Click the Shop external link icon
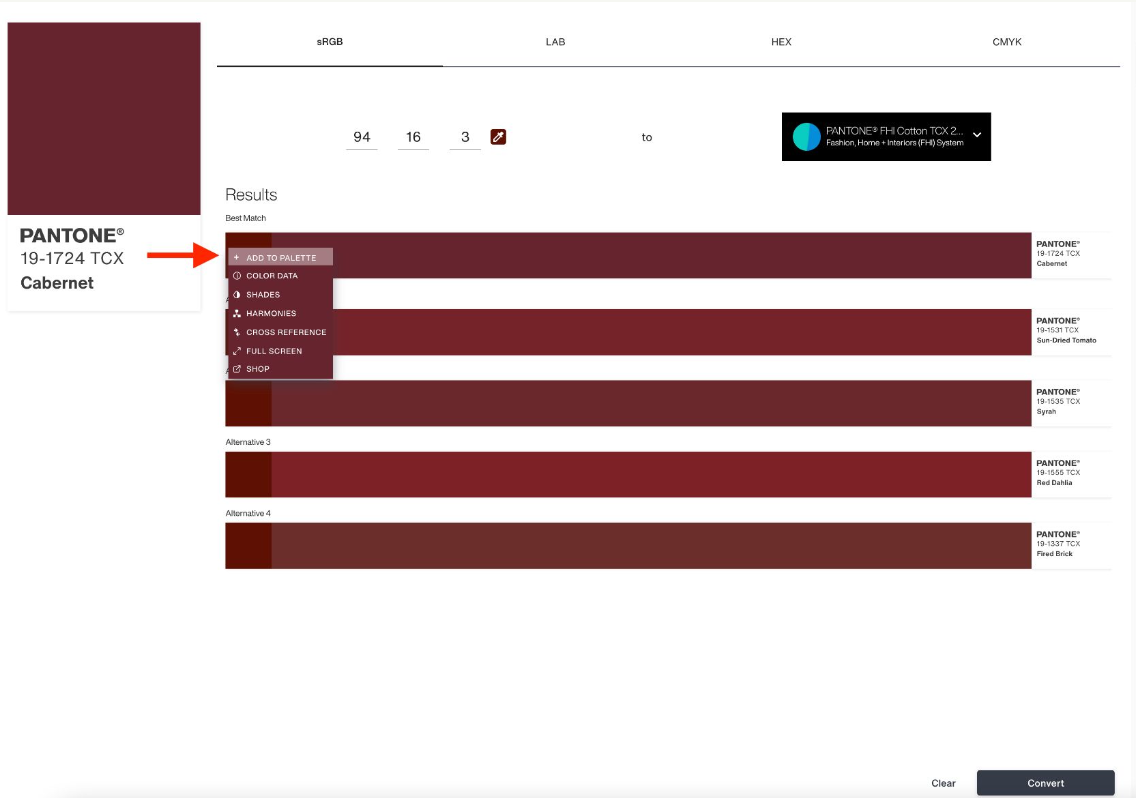 pos(236,369)
